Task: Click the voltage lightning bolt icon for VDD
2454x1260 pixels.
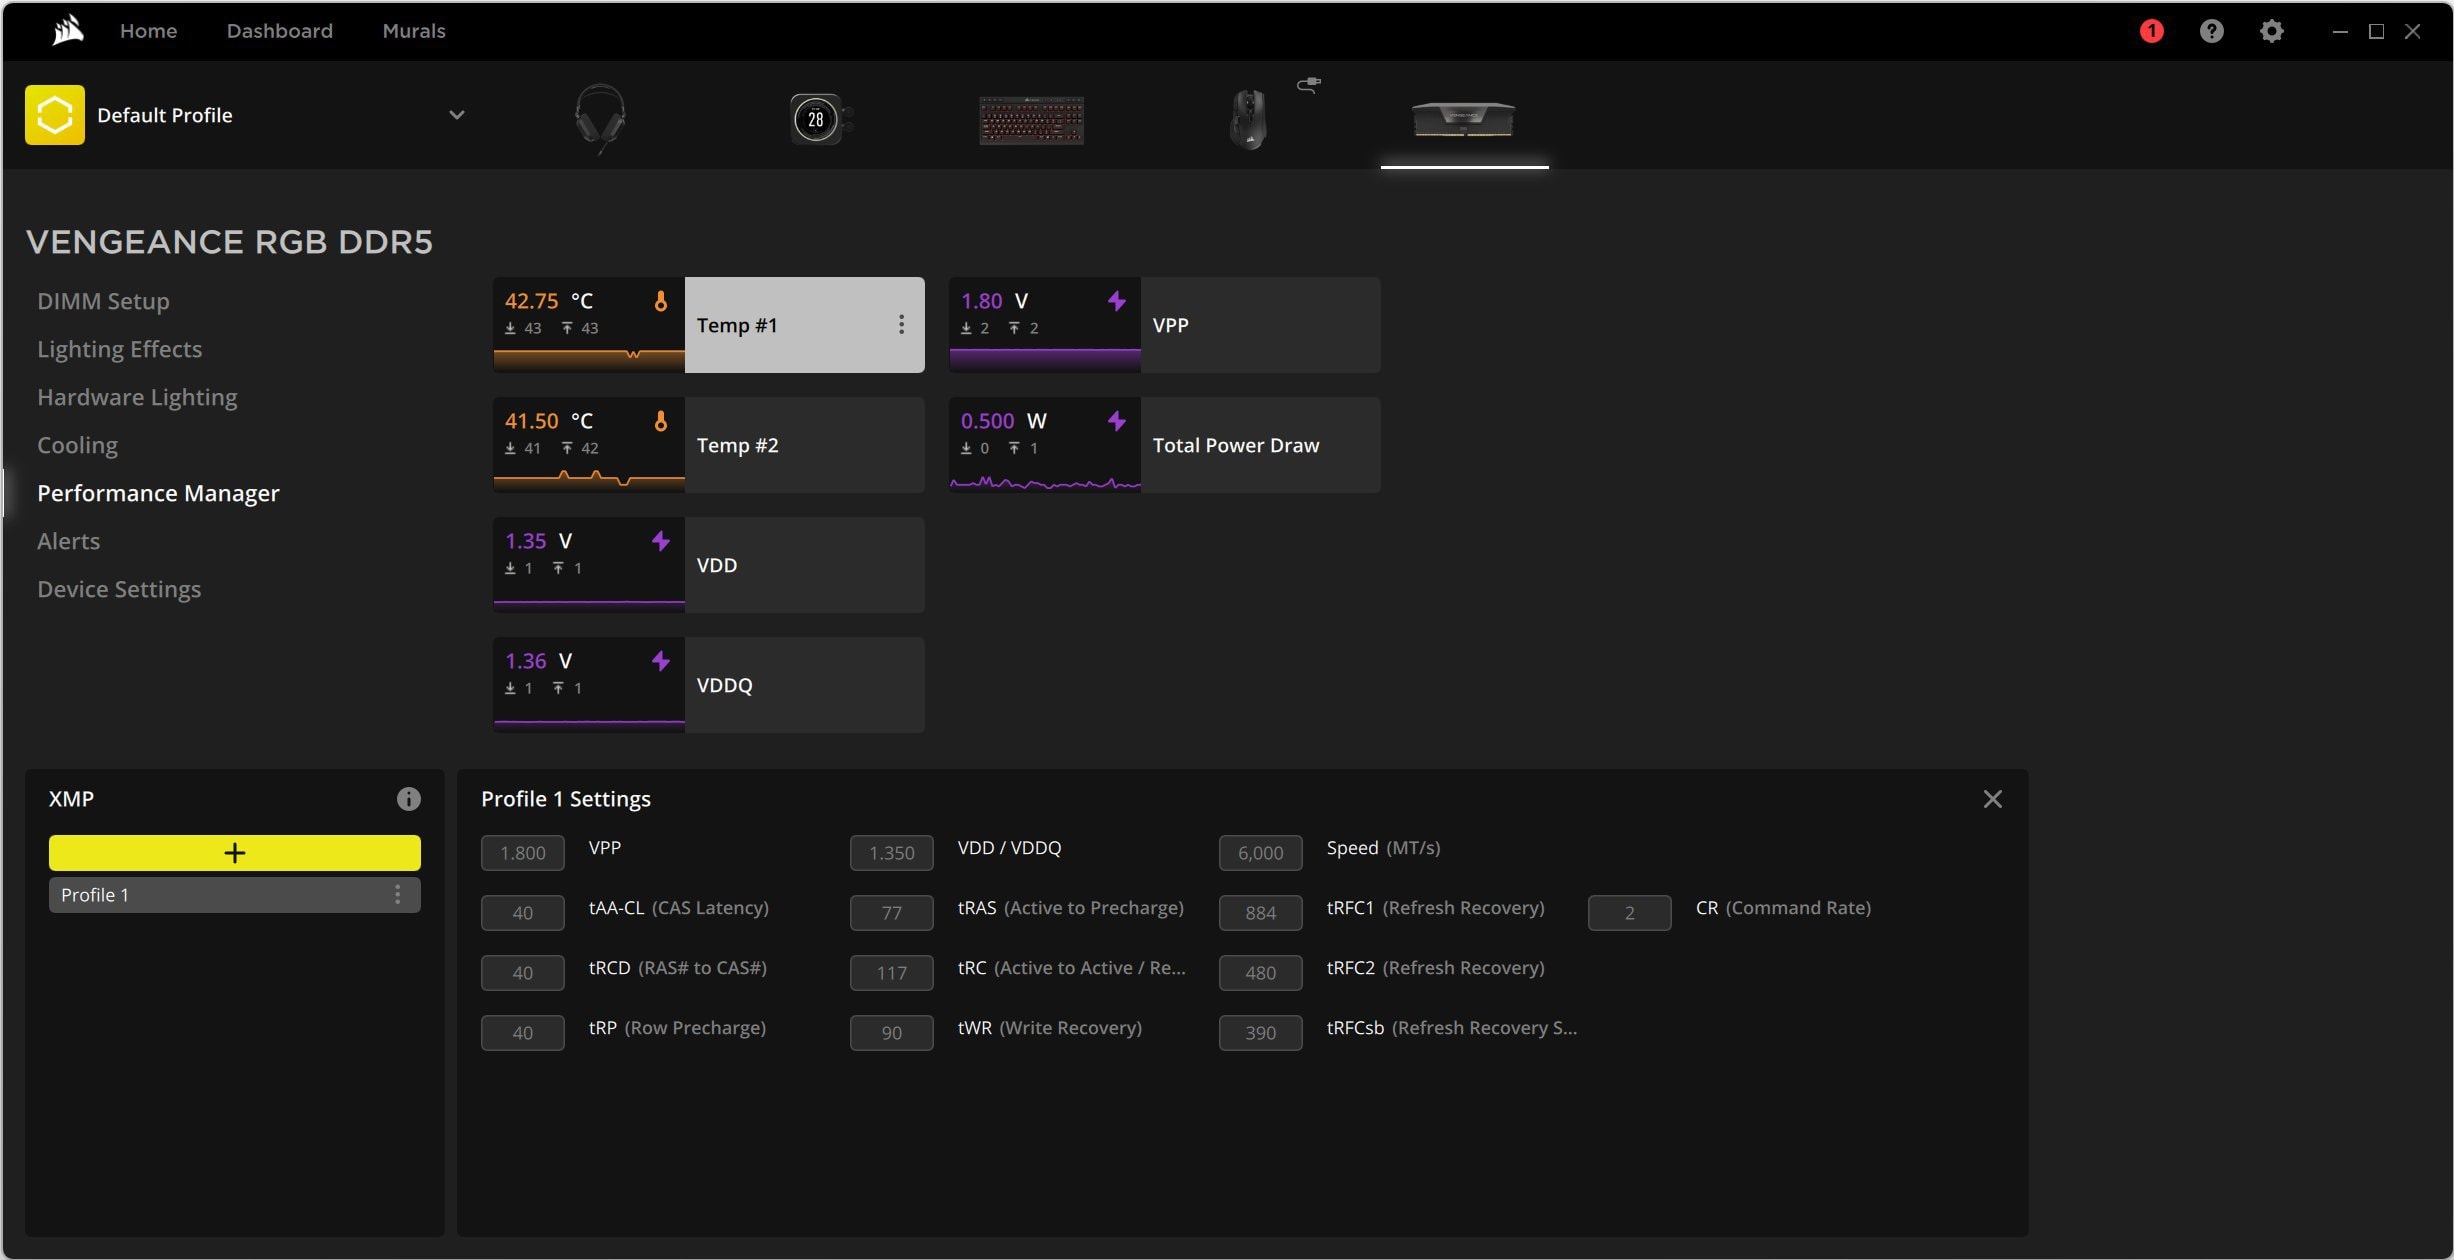Action: tap(661, 540)
